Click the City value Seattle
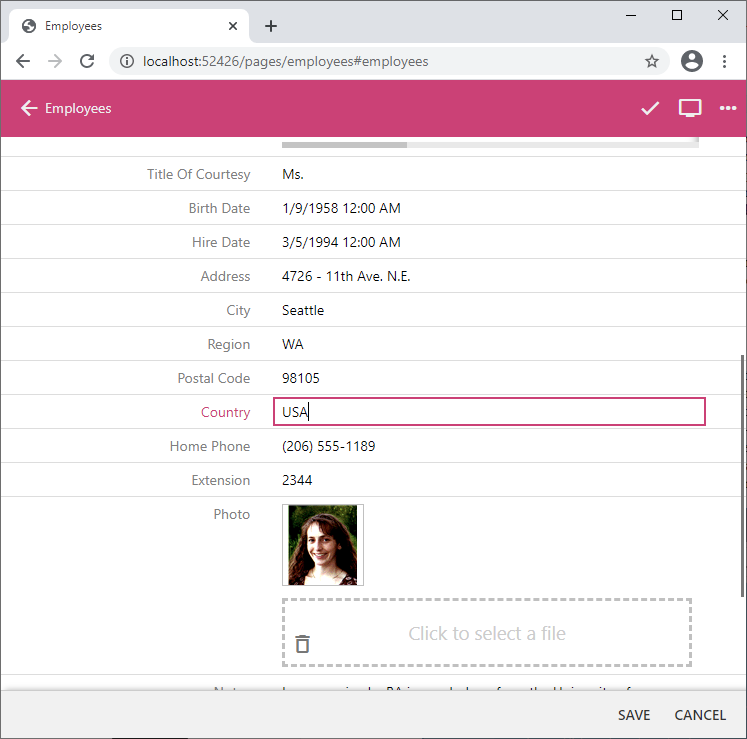The image size is (747, 739). coord(303,310)
